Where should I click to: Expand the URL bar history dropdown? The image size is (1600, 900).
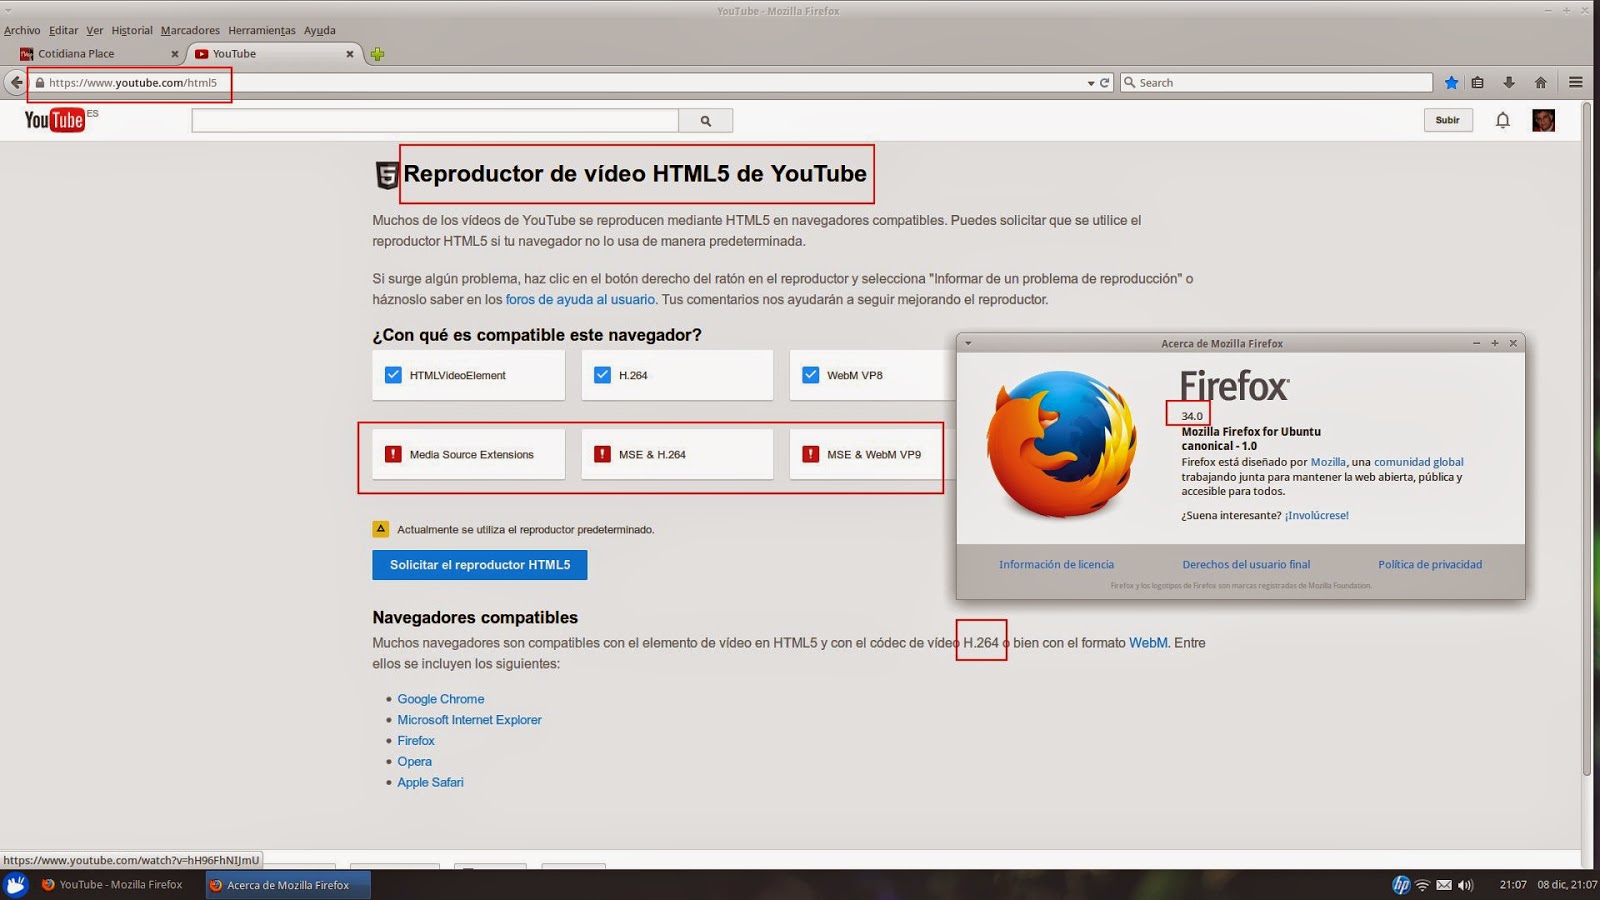[1090, 83]
